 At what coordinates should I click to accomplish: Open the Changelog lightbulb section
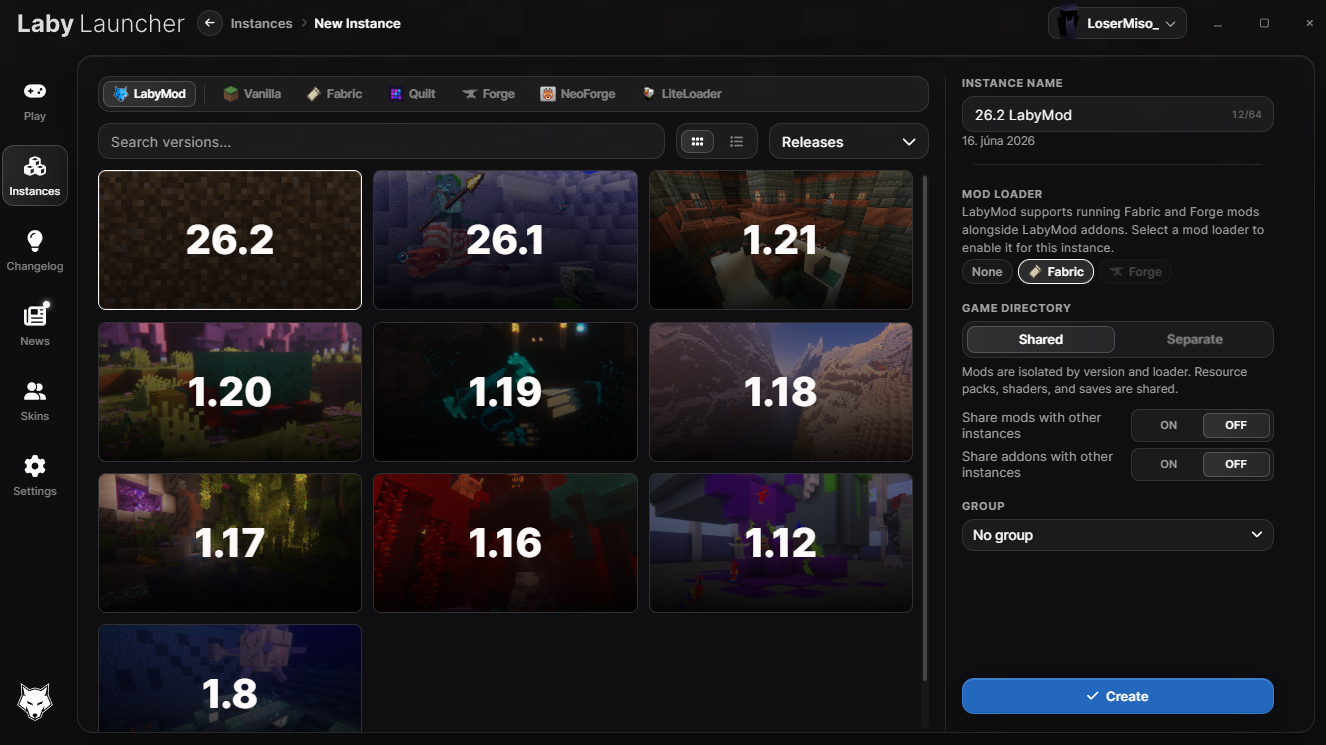[35, 251]
